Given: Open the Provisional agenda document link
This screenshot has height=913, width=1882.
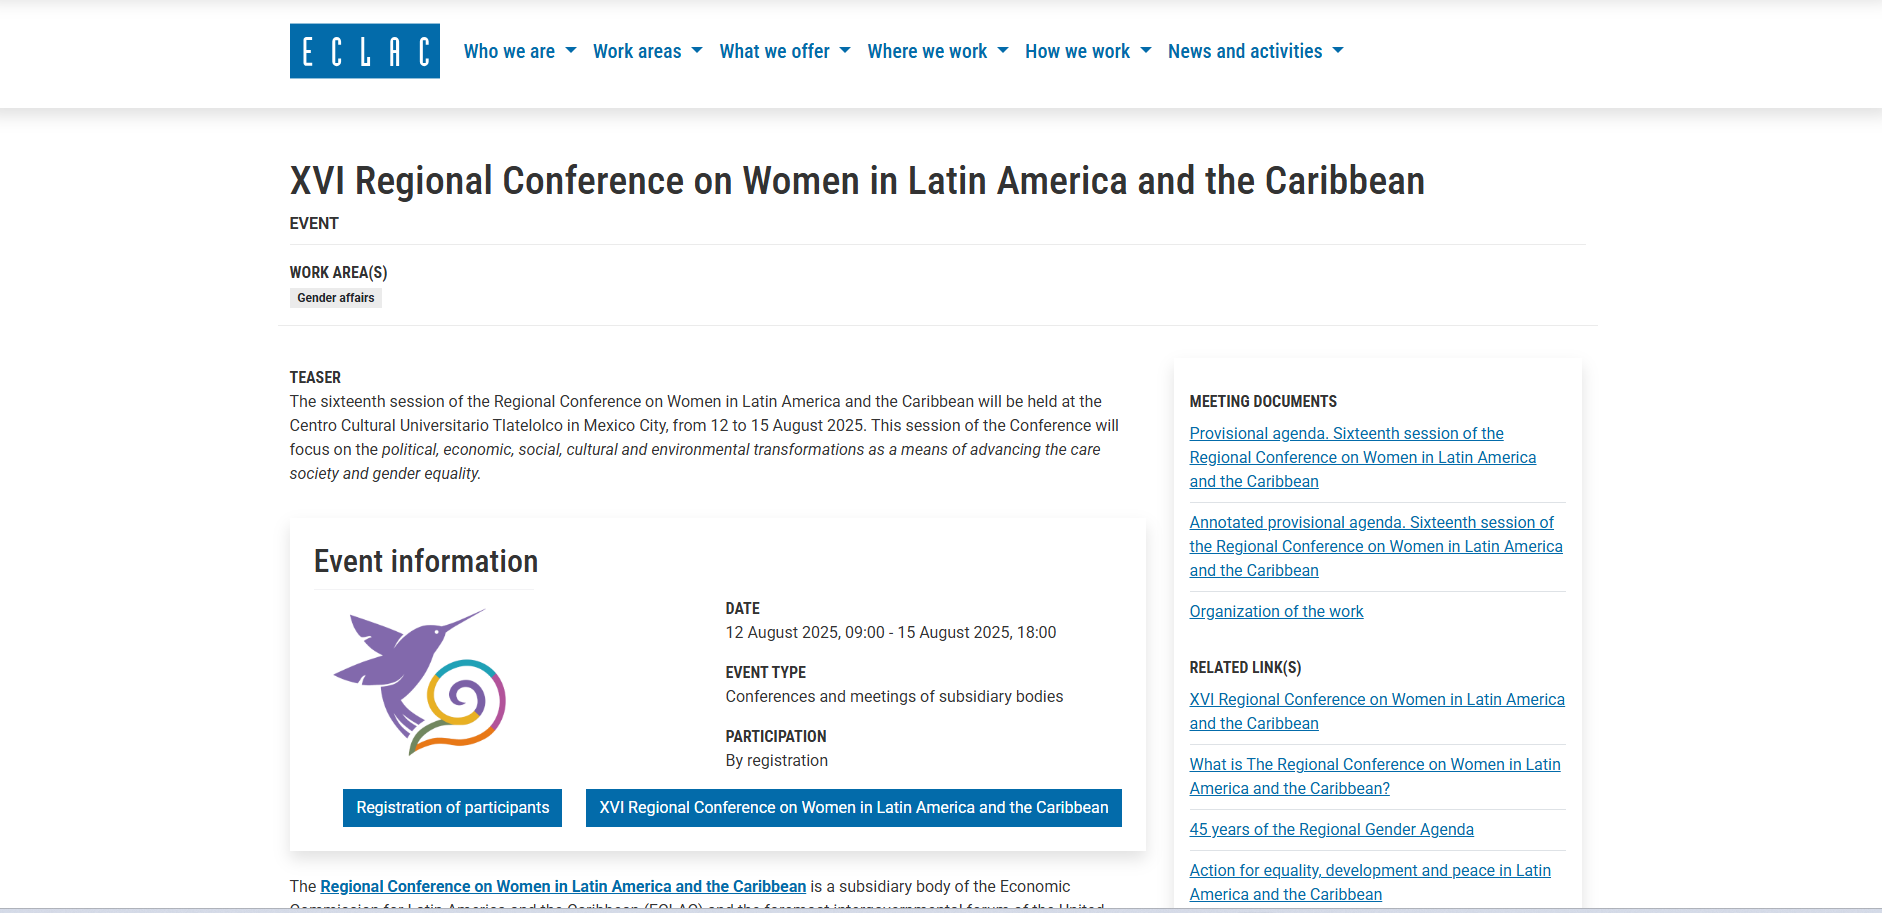Looking at the screenshot, I should [1363, 457].
